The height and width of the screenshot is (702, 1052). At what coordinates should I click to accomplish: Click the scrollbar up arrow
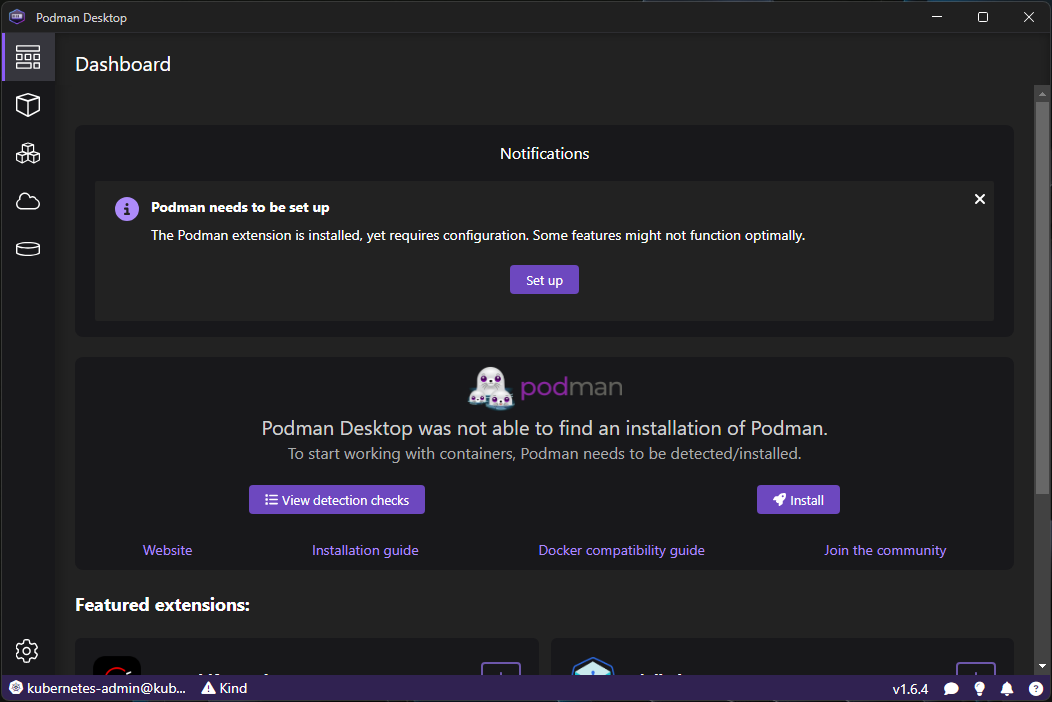click(1042, 95)
